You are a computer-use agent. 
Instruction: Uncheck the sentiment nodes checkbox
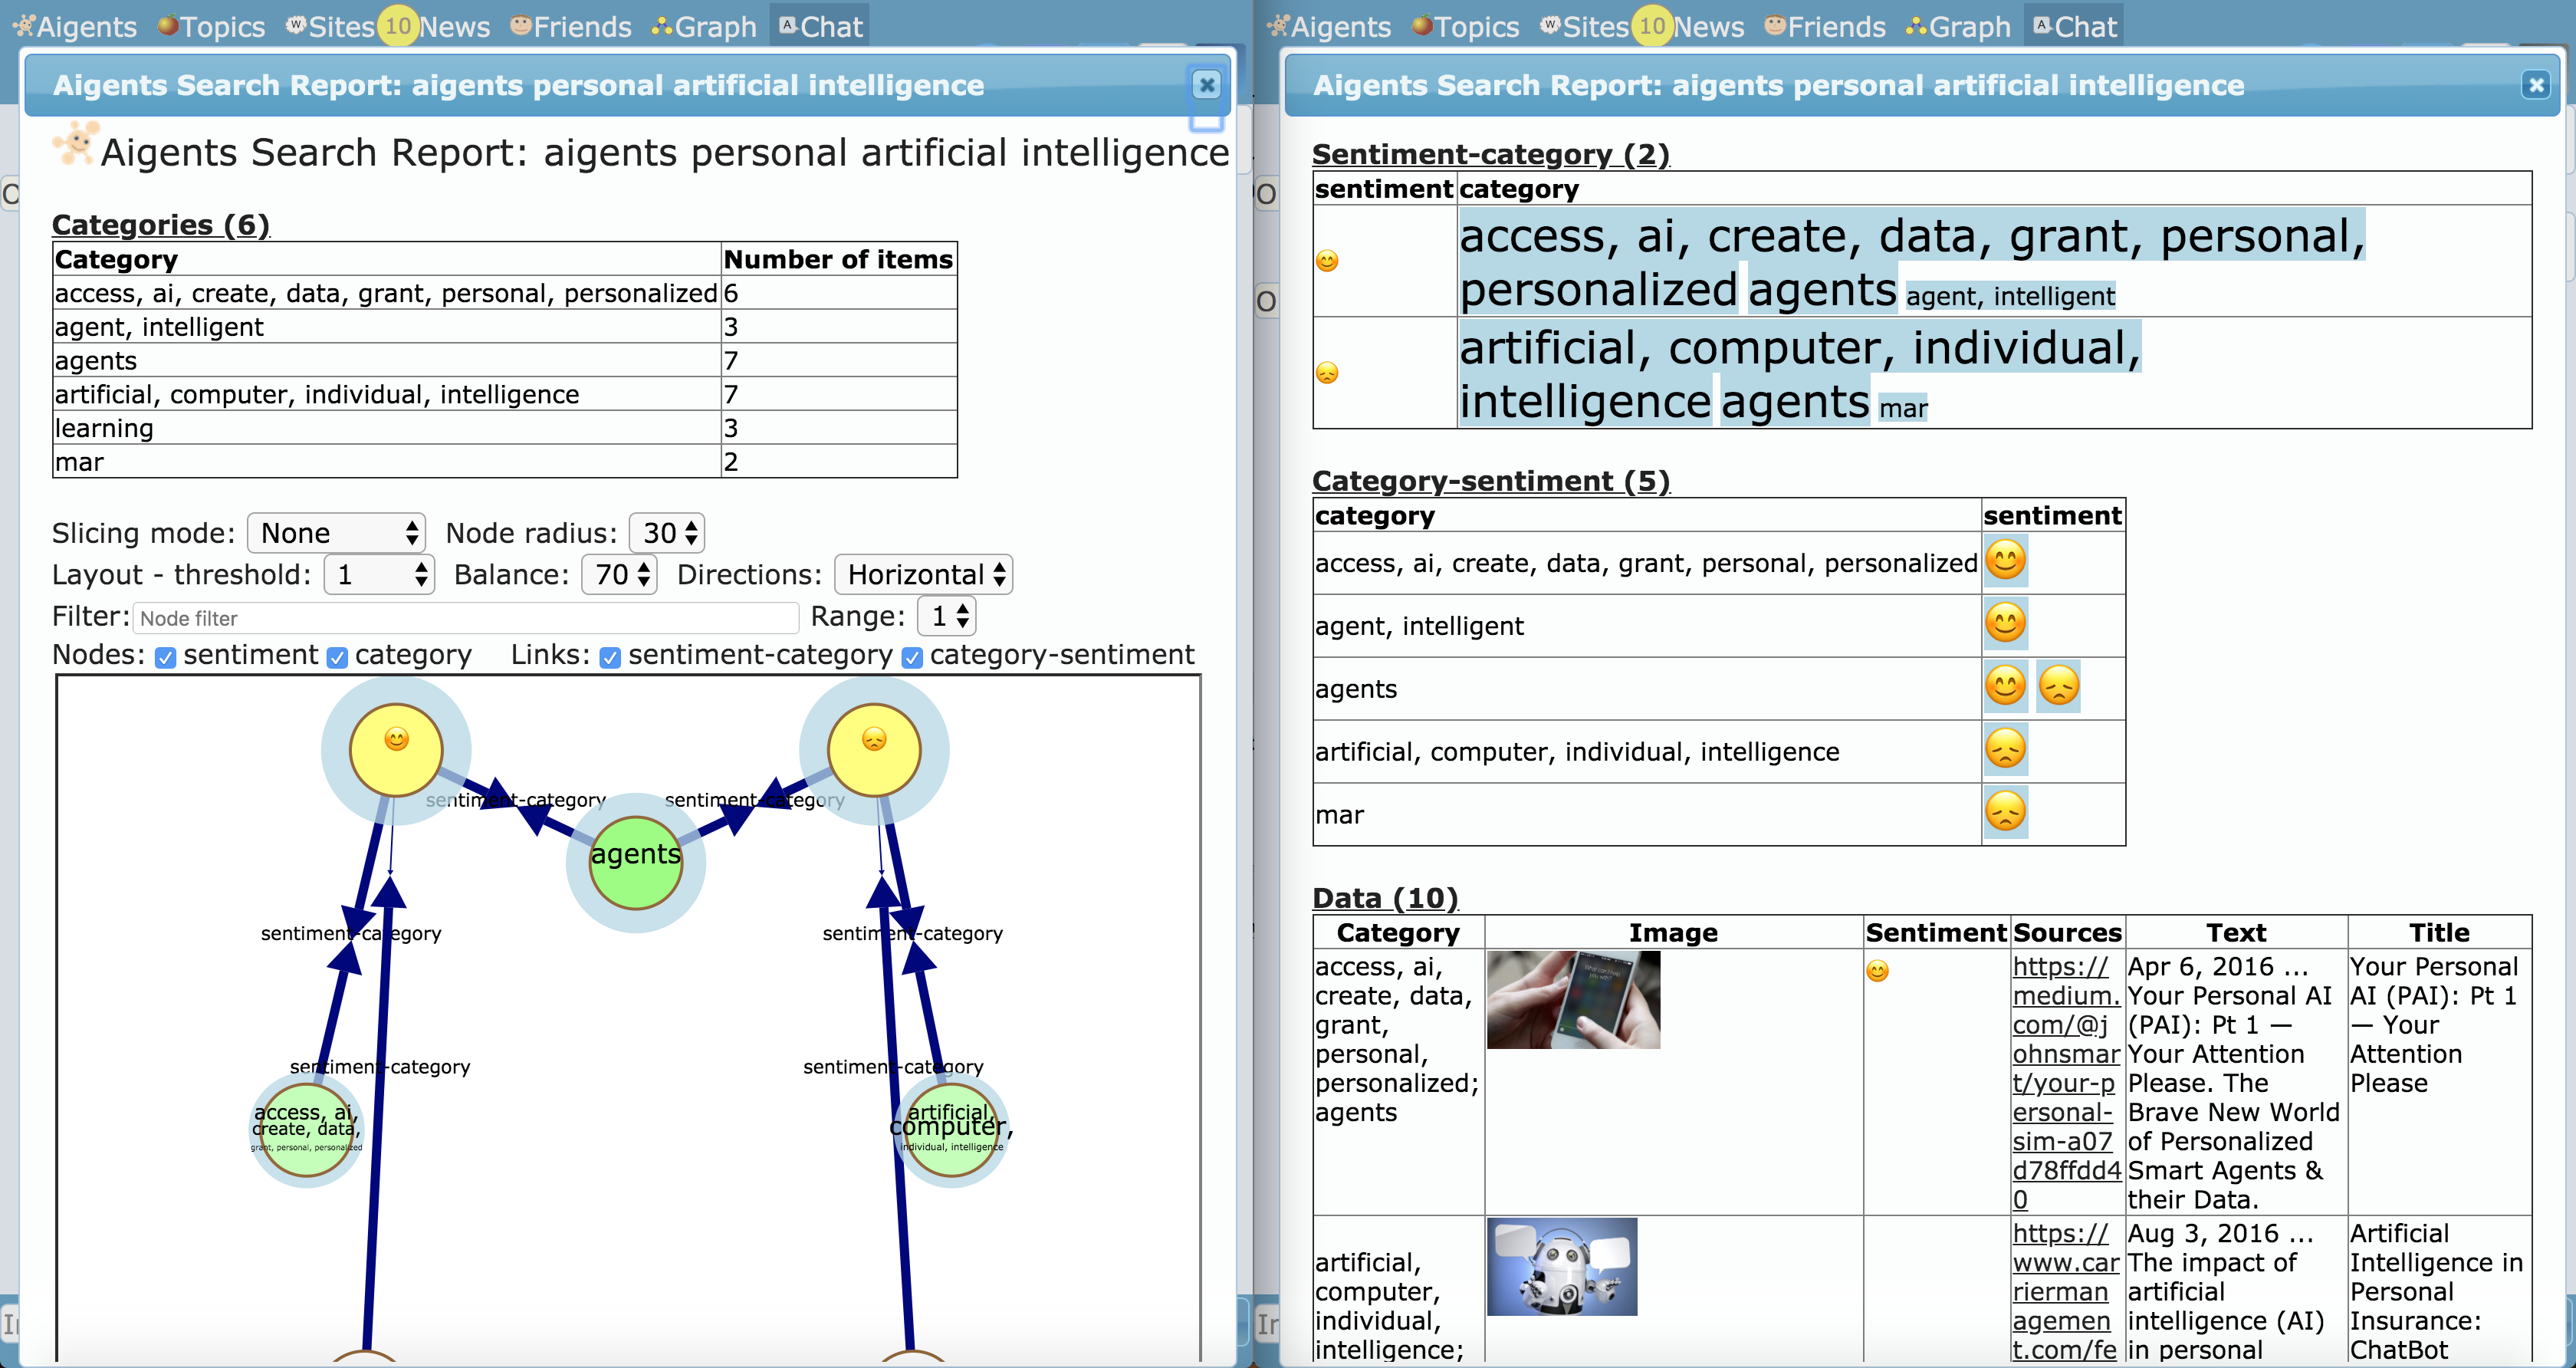(166, 657)
